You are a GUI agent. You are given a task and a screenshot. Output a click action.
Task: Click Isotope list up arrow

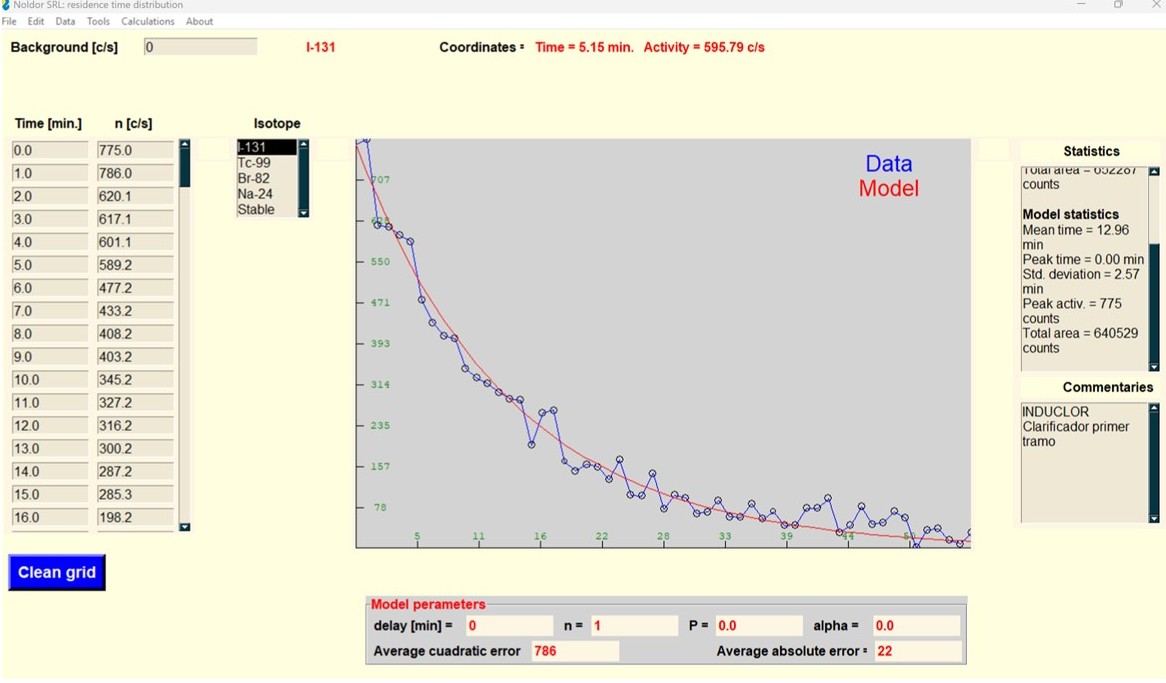[303, 144]
